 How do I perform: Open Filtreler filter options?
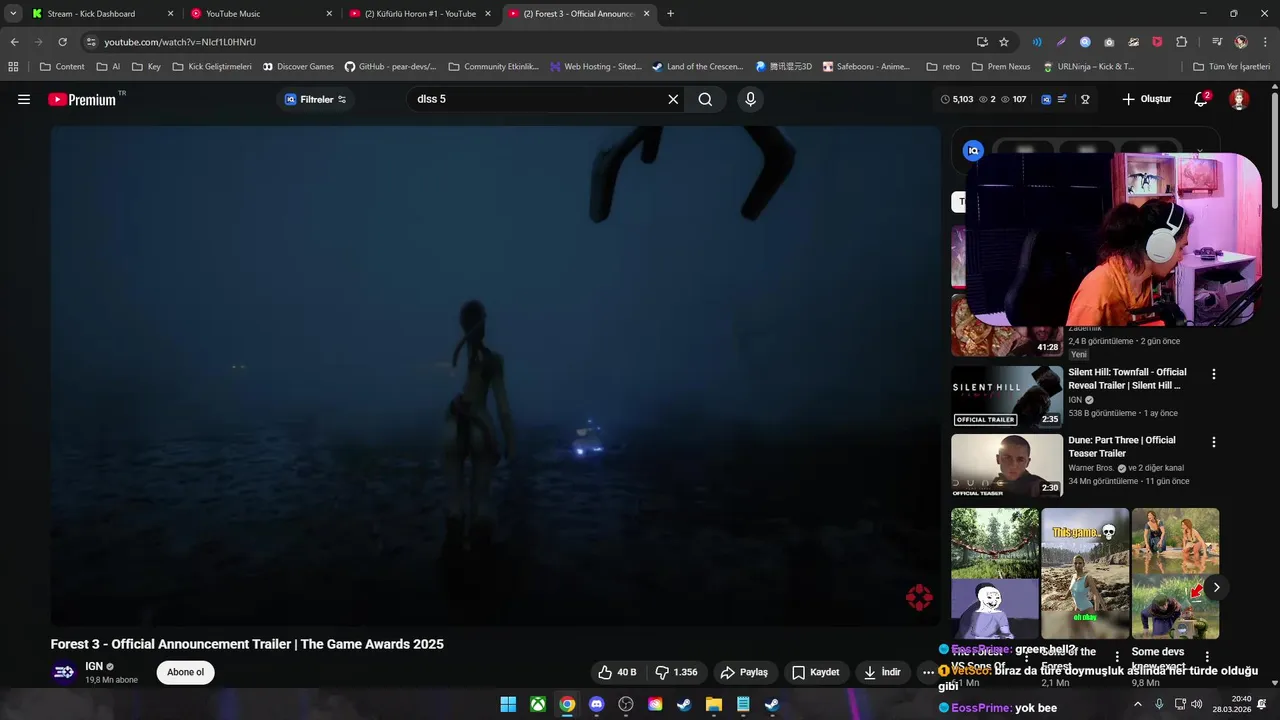[315, 99]
